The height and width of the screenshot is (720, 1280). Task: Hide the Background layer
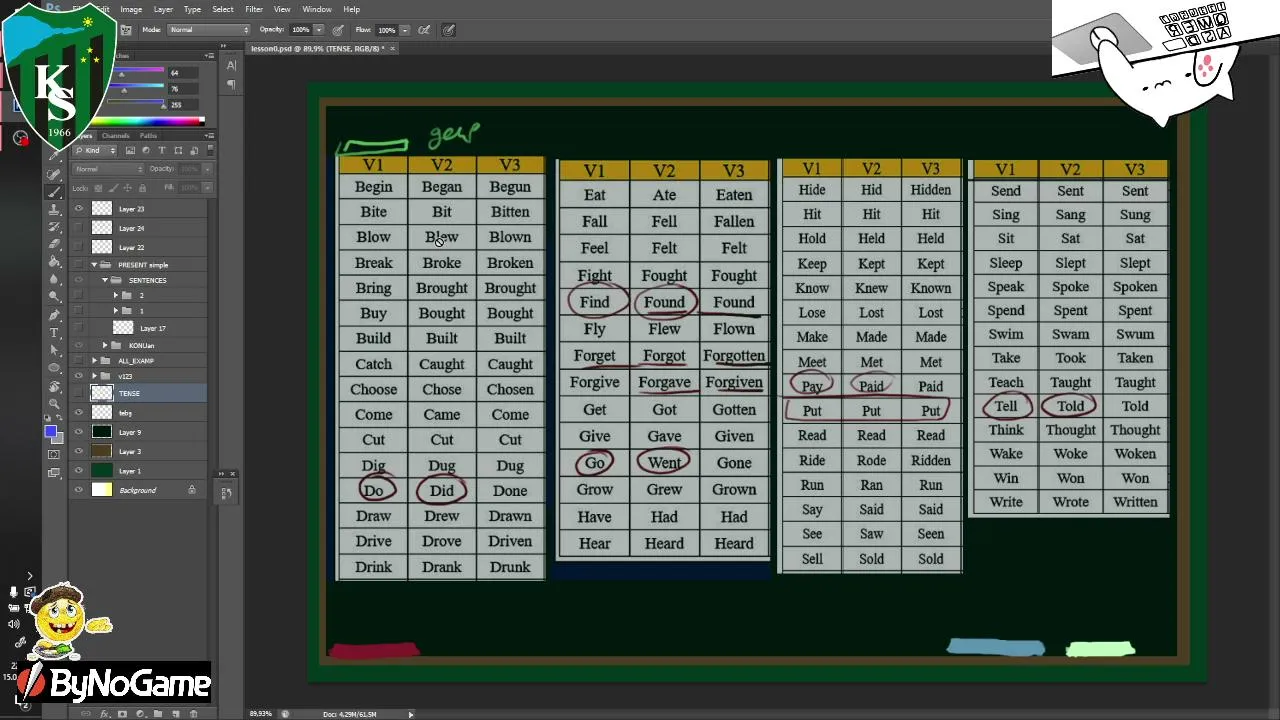(79, 490)
